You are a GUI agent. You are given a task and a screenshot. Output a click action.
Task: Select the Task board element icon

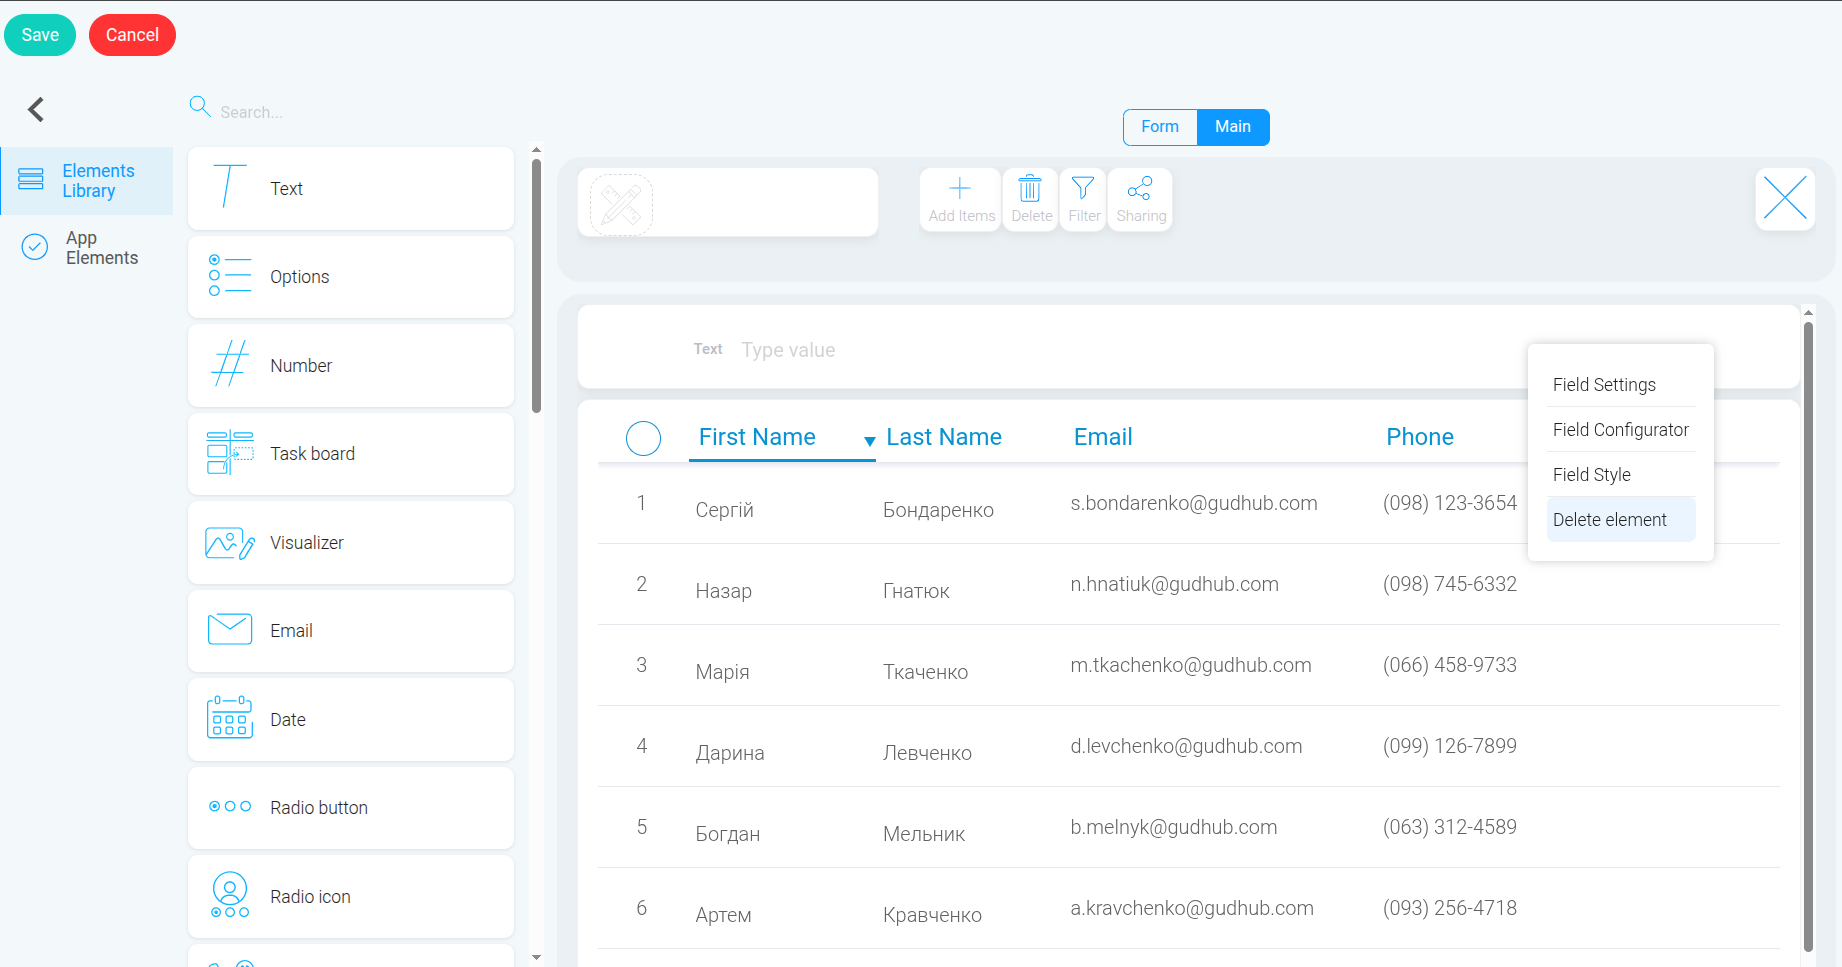pyautogui.click(x=230, y=452)
